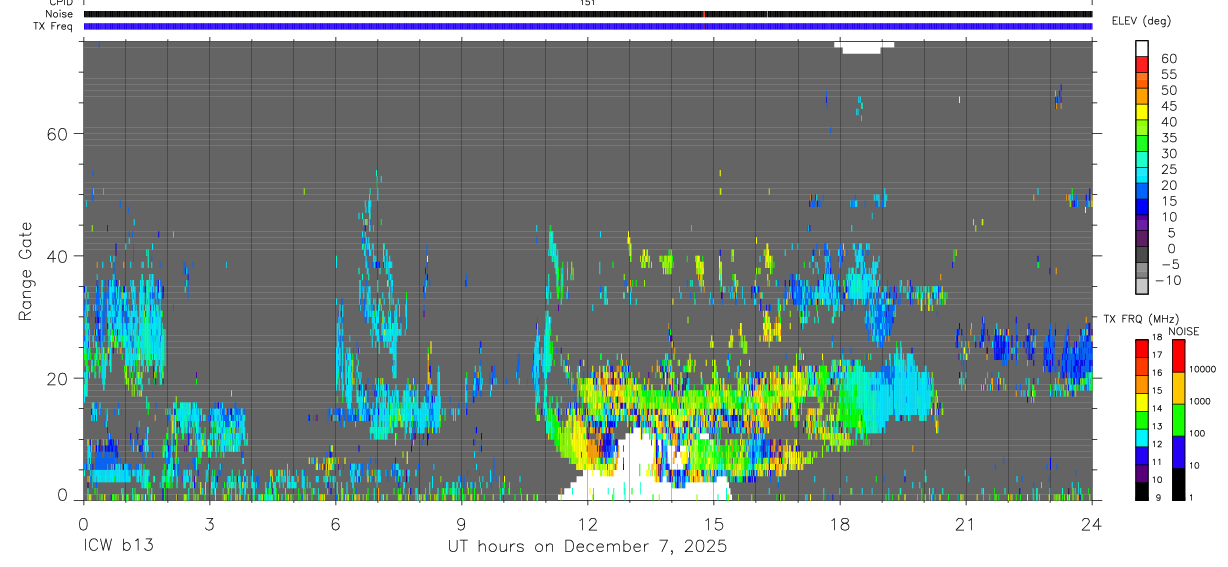
Task: Select the yellow 40-degree elevation color
Action: pyautogui.click(x=1141, y=113)
